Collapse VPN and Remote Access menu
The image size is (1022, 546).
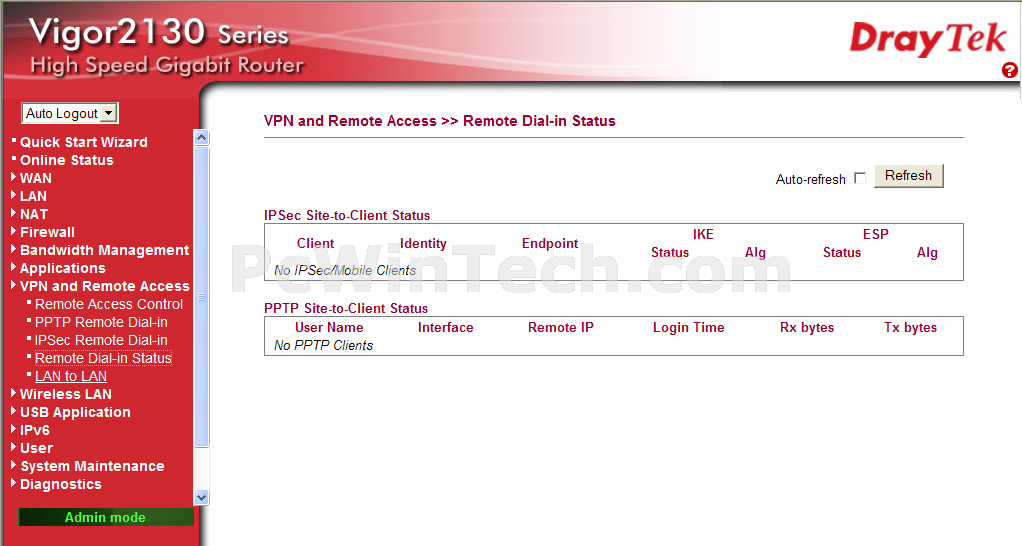coord(104,286)
